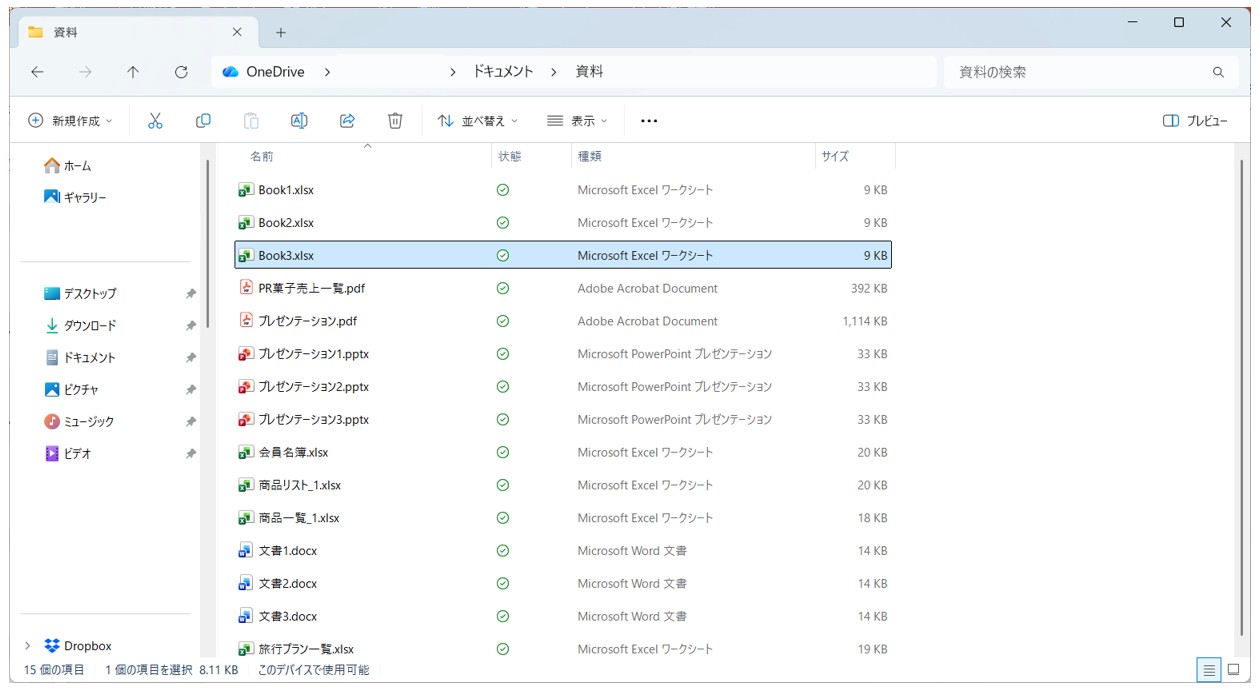Sort by the サイズ column header

click(x=835, y=157)
